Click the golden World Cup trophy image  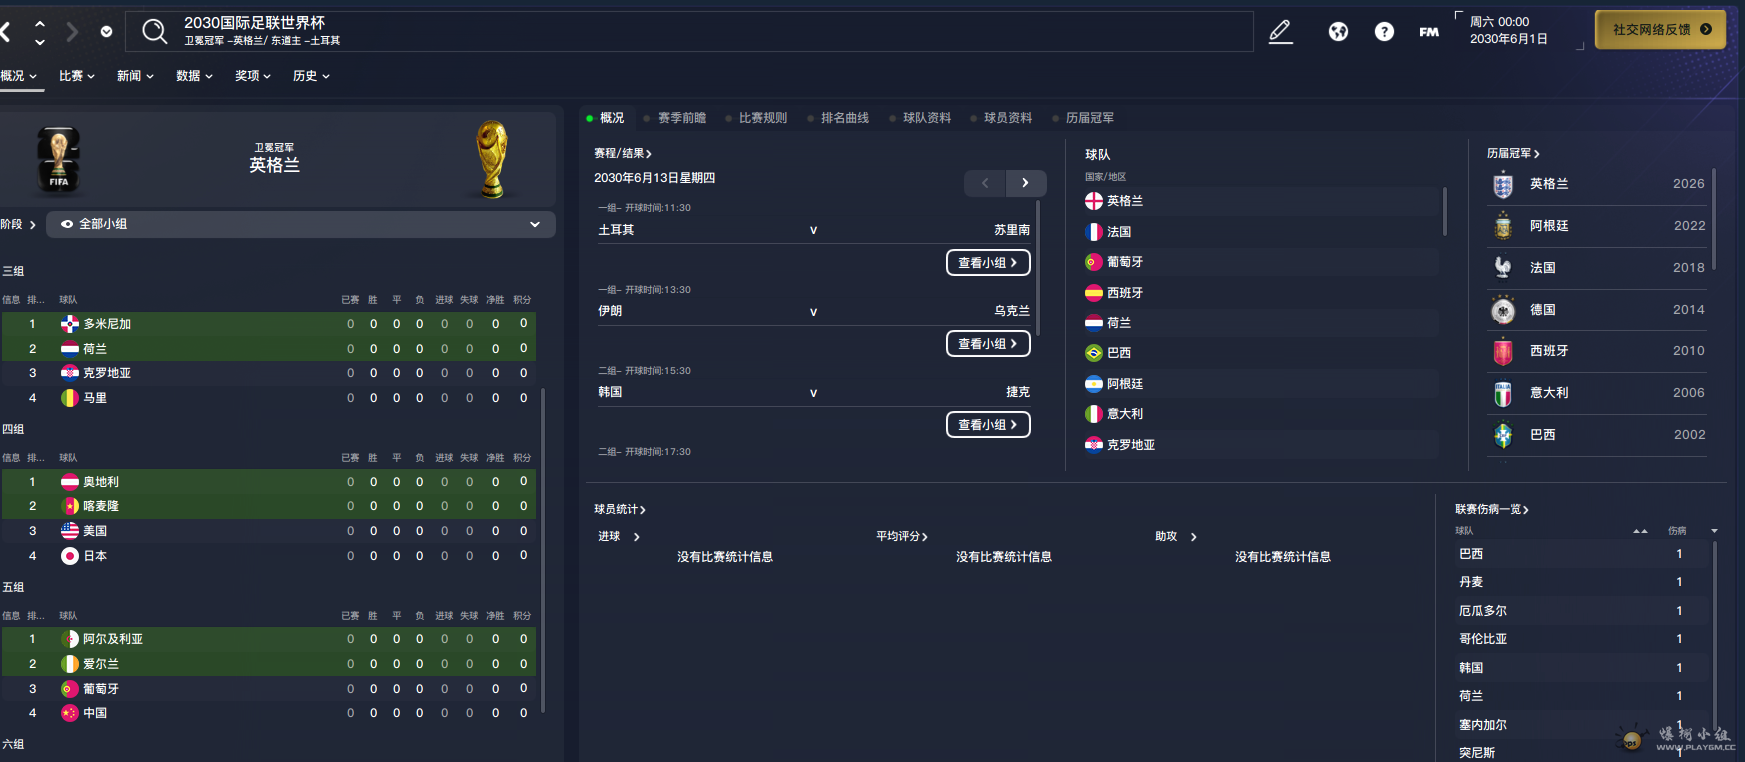click(x=491, y=159)
